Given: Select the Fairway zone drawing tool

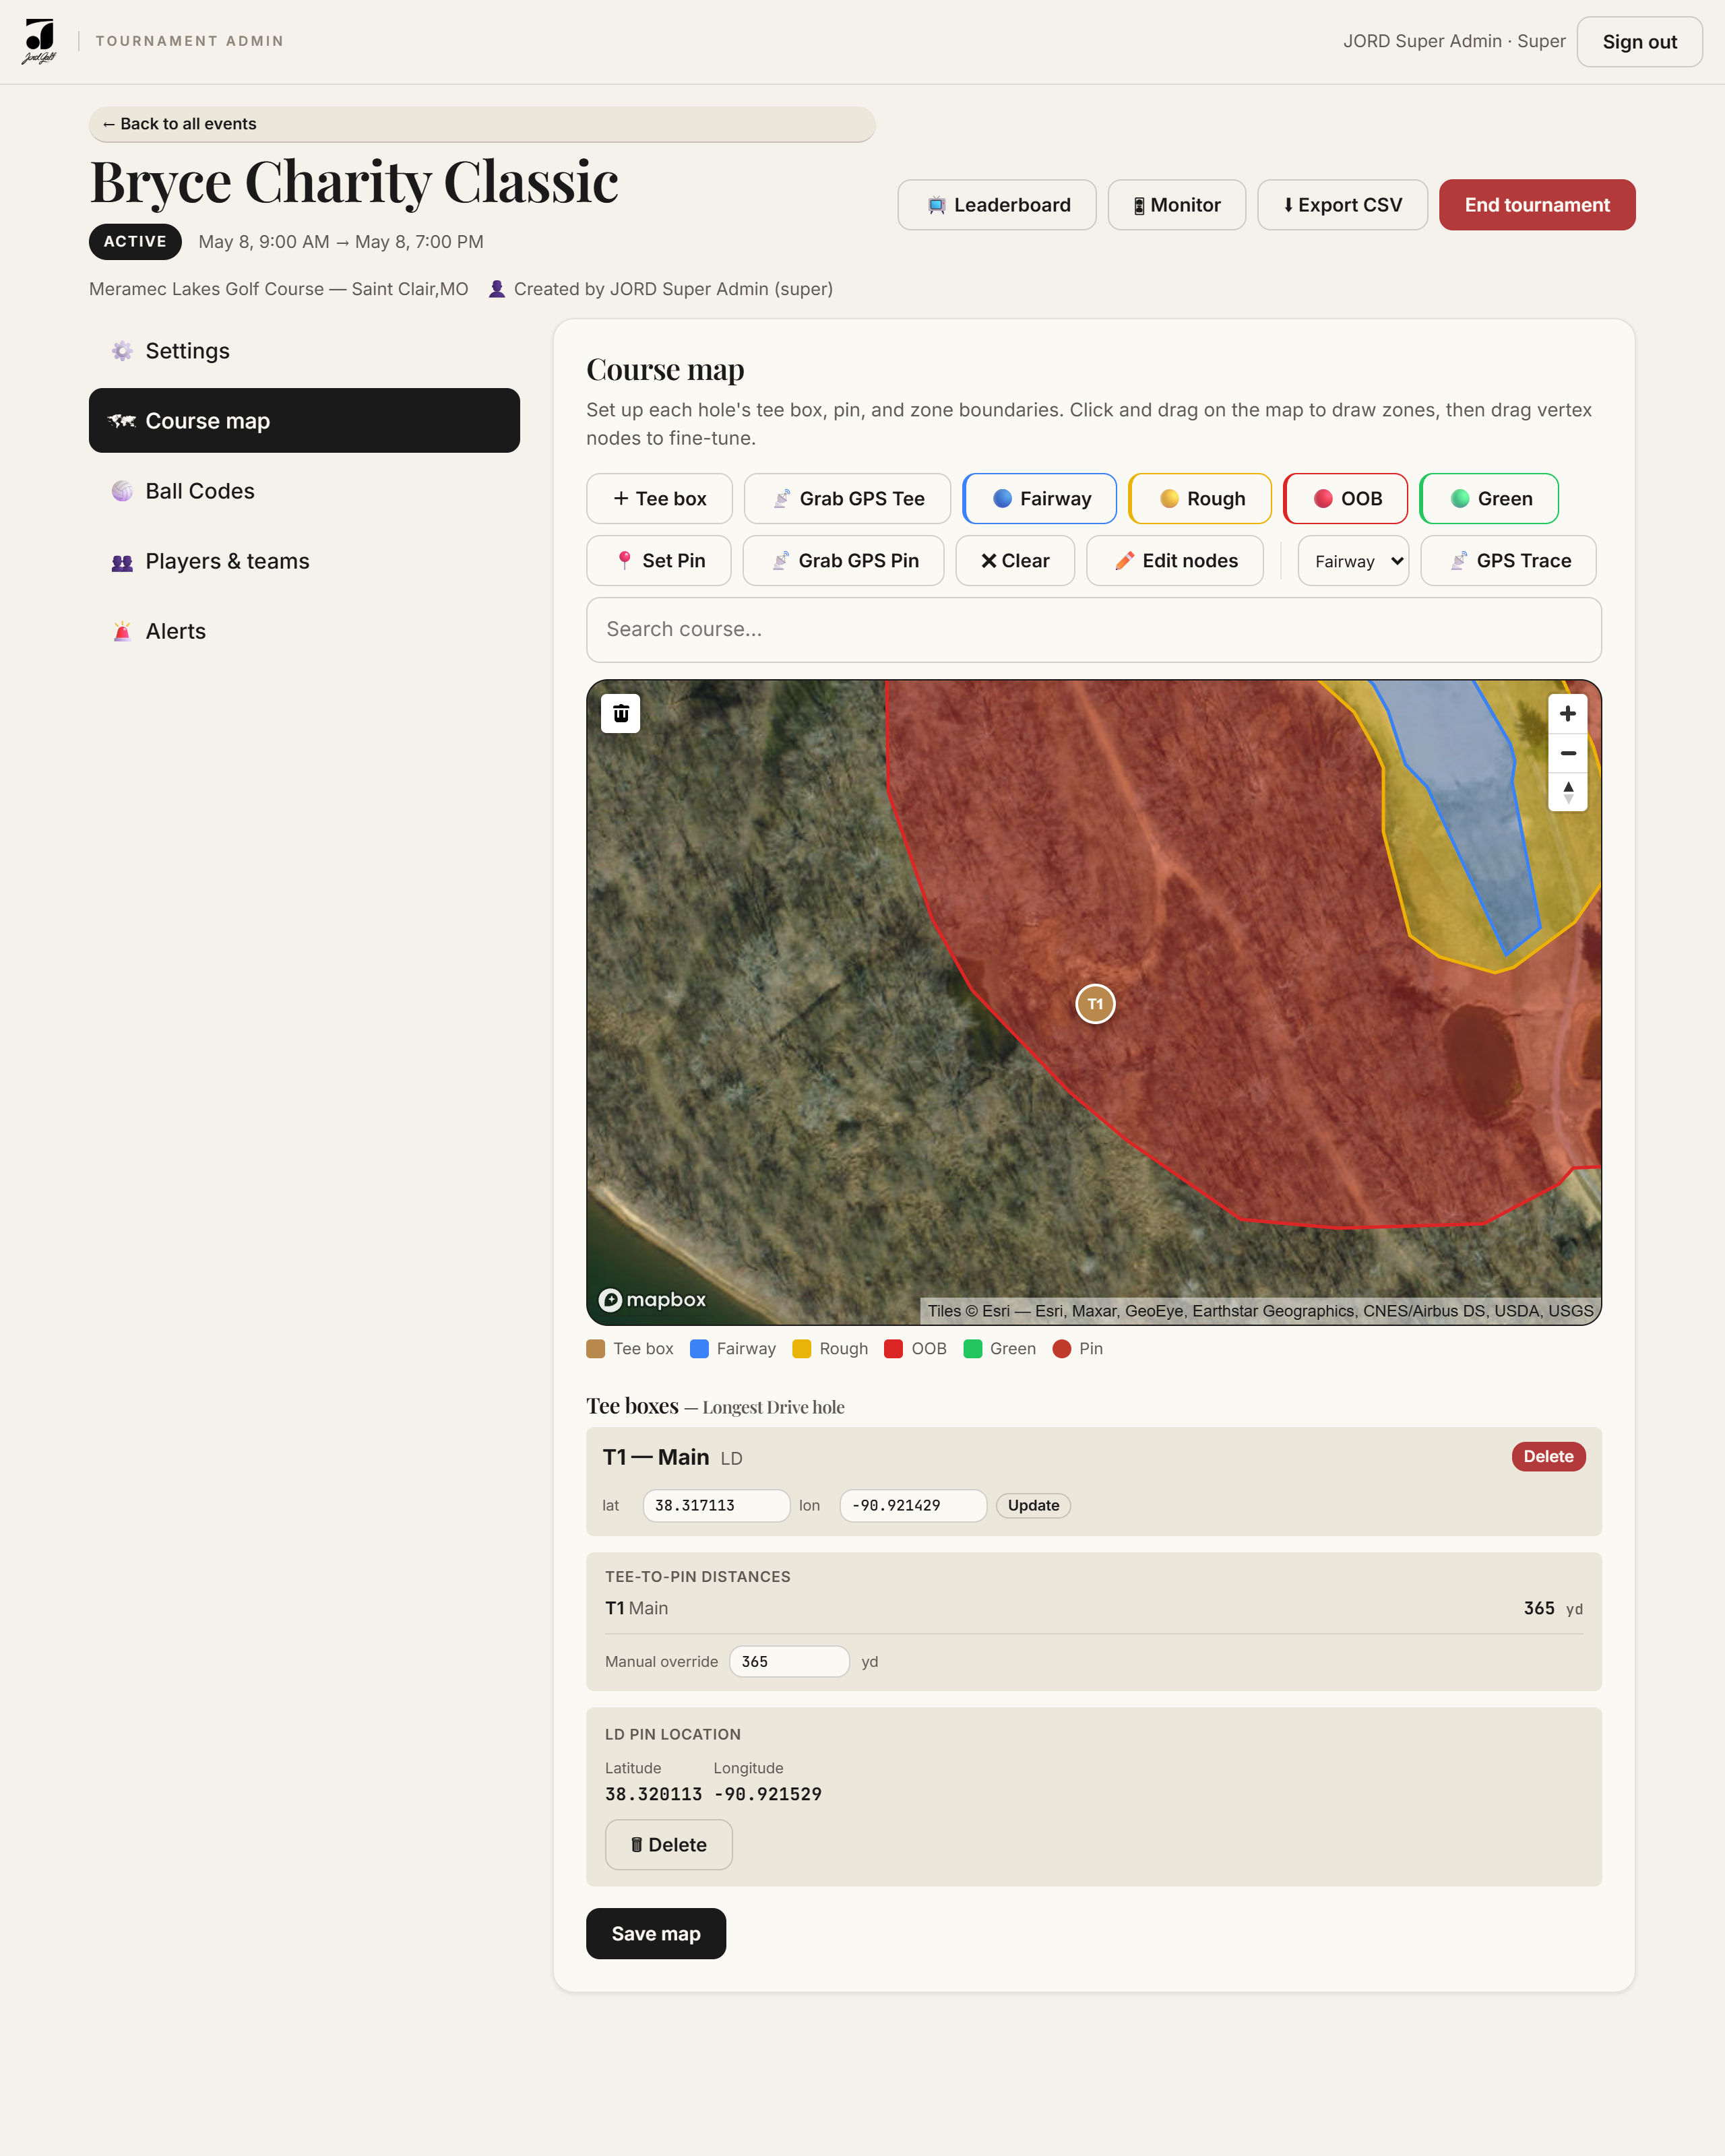Looking at the screenshot, I should click(1039, 498).
